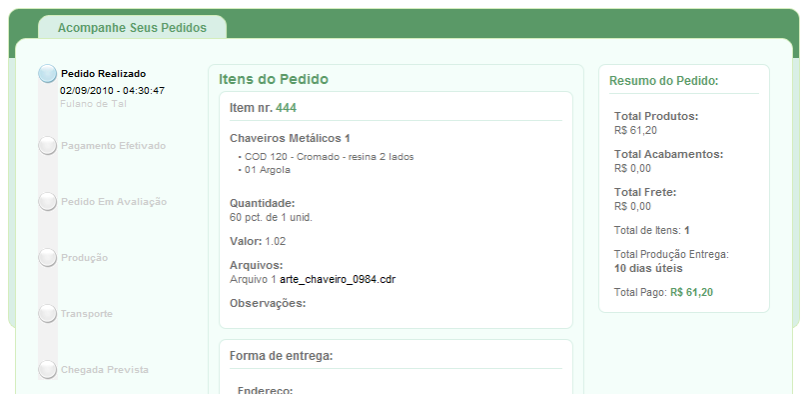Click the Pedido Realizado status circle
This screenshot has height=394, width=808.
click(47, 74)
